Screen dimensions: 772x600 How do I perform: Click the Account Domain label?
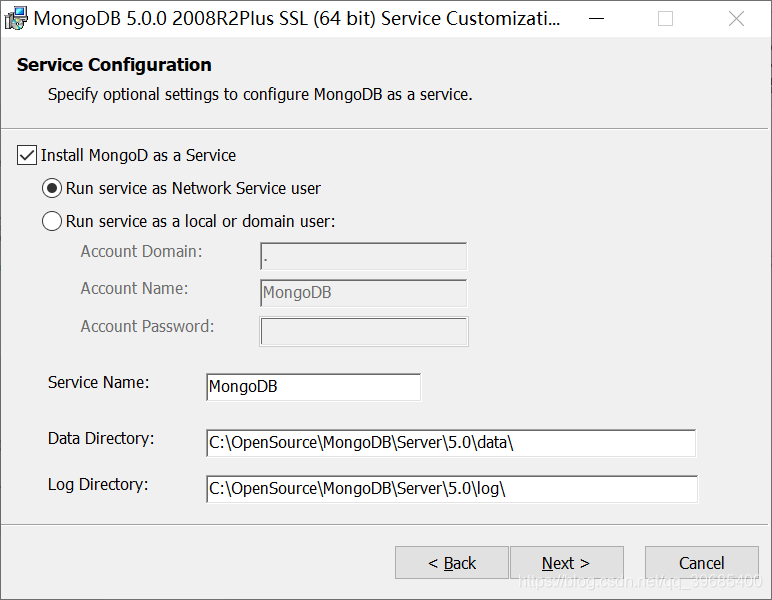click(x=142, y=252)
